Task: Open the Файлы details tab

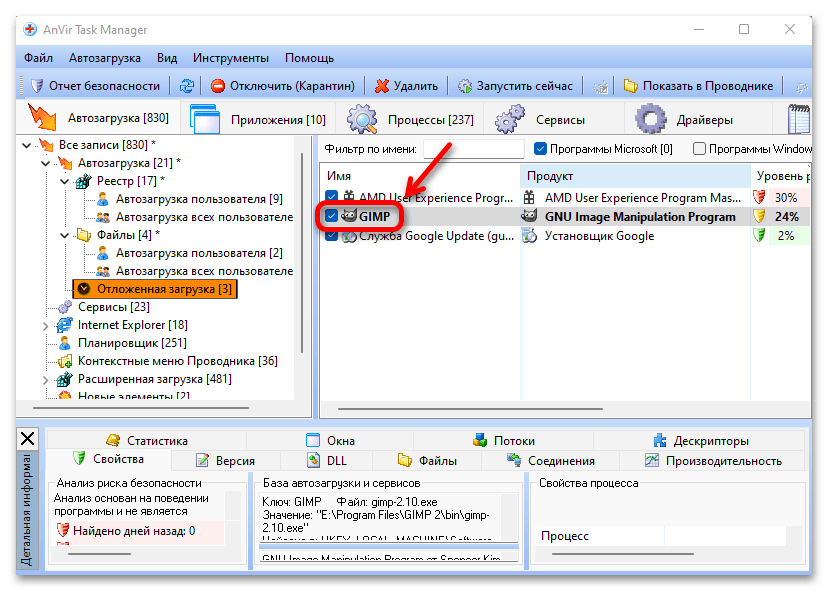Action: click(427, 461)
